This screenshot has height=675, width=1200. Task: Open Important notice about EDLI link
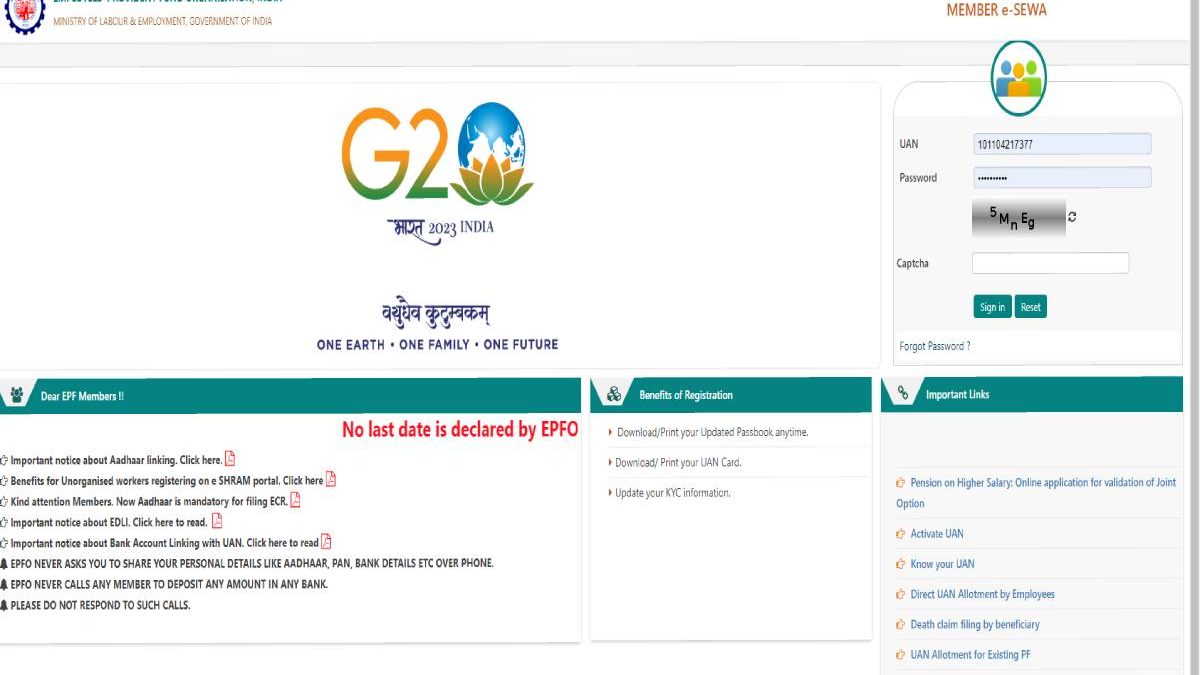pos(109,522)
